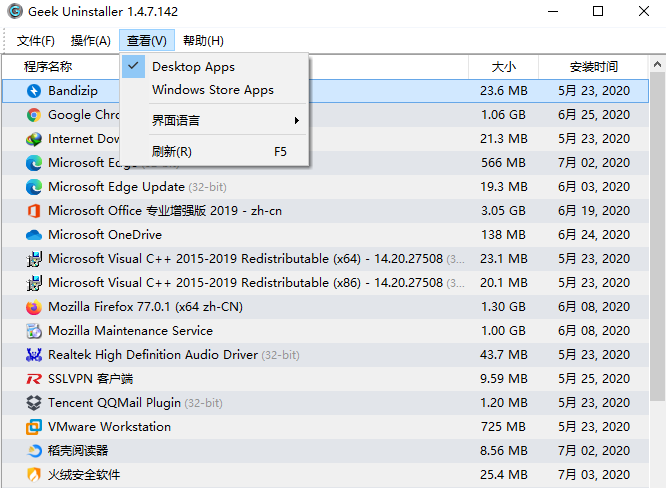The image size is (666, 488).
Task: Click the Visual C++ x86 installer icon
Action: click(x=34, y=283)
